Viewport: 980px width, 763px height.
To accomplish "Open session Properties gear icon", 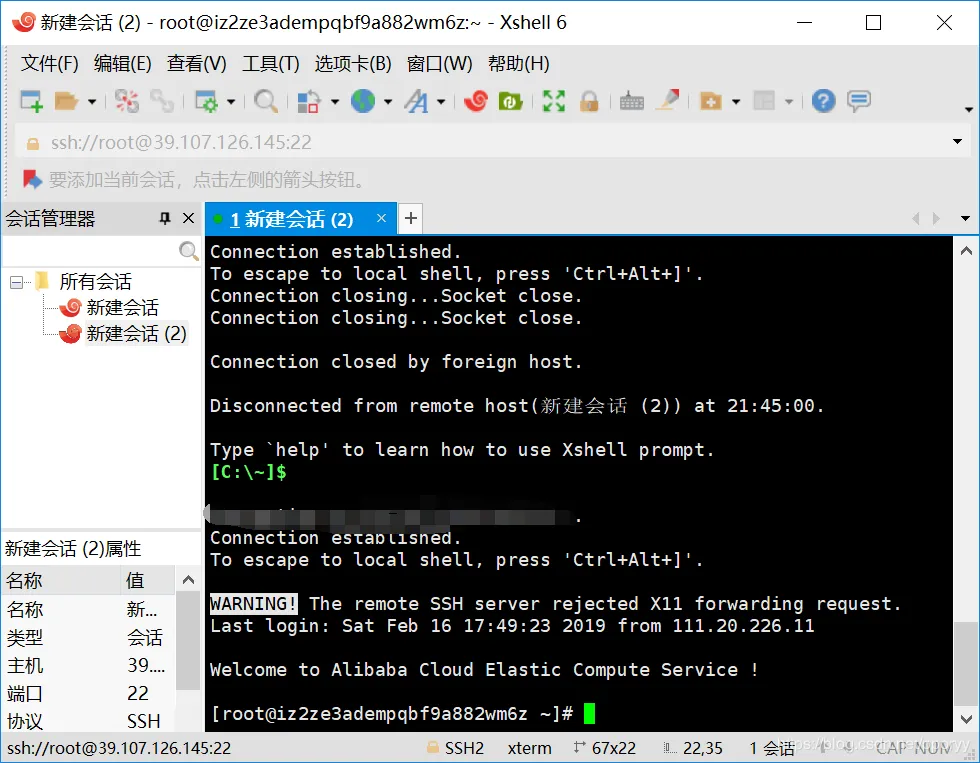I will pos(206,101).
